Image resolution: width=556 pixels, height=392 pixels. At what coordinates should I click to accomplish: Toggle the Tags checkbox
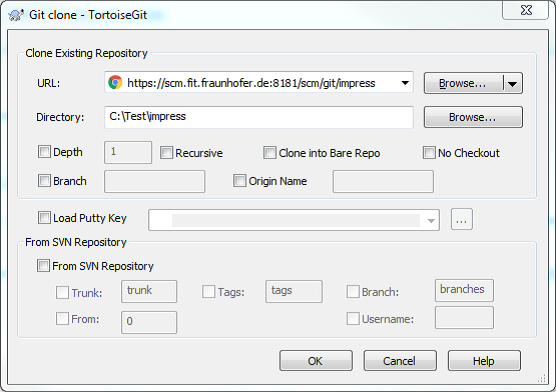208,292
